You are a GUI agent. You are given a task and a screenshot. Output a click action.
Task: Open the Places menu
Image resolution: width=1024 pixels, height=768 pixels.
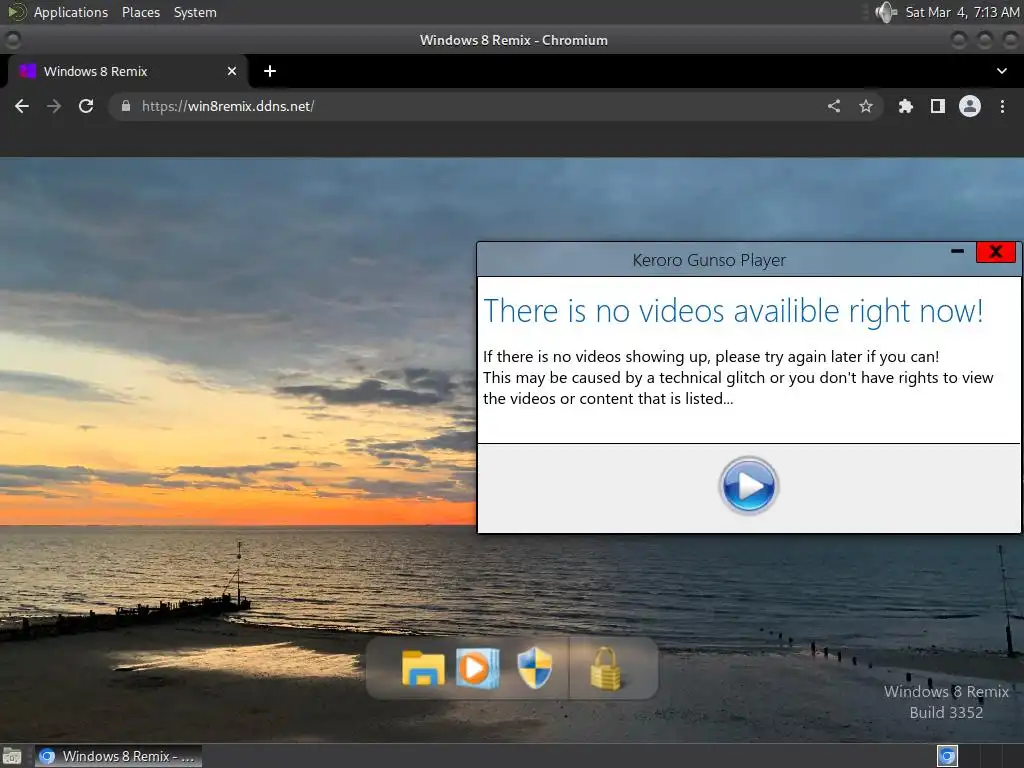point(141,12)
